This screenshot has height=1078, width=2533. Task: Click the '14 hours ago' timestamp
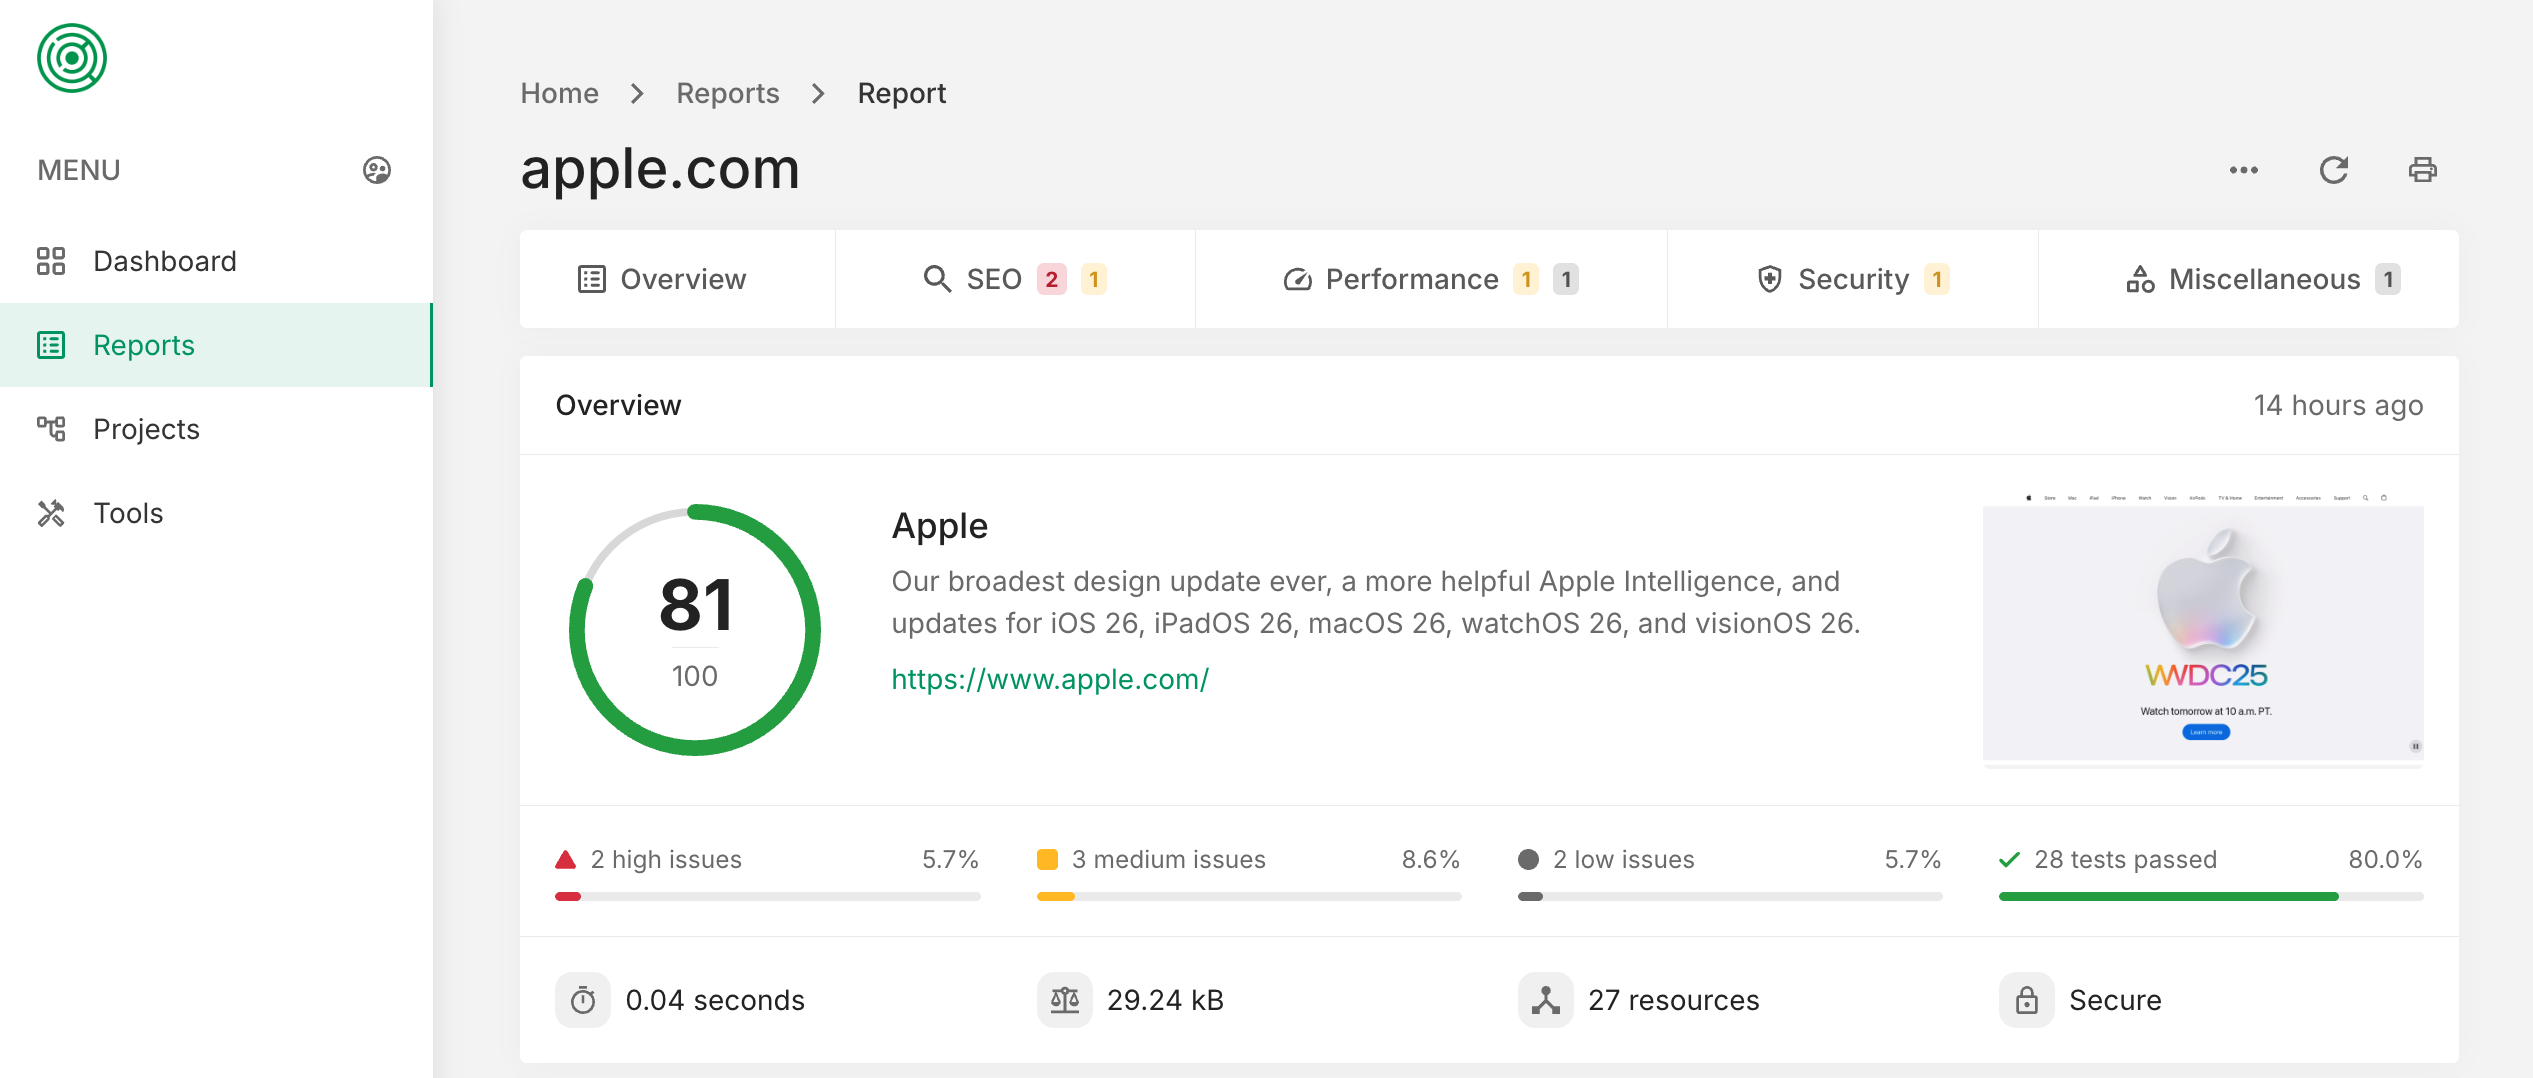coord(2338,405)
